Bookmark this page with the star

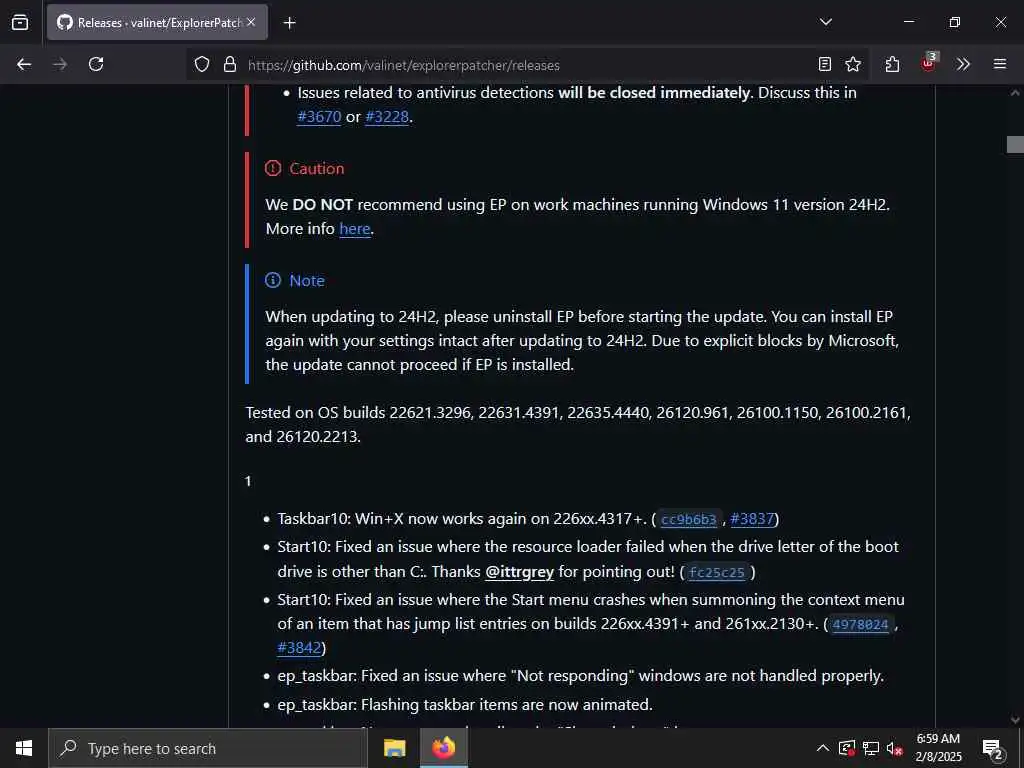click(853, 64)
